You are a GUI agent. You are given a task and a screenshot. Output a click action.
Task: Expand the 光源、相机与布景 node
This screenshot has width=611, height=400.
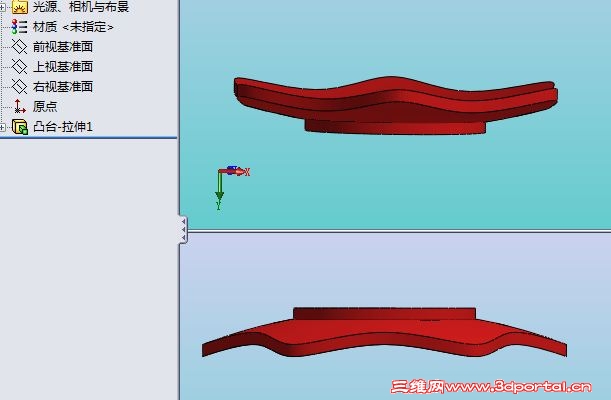[2, 7]
